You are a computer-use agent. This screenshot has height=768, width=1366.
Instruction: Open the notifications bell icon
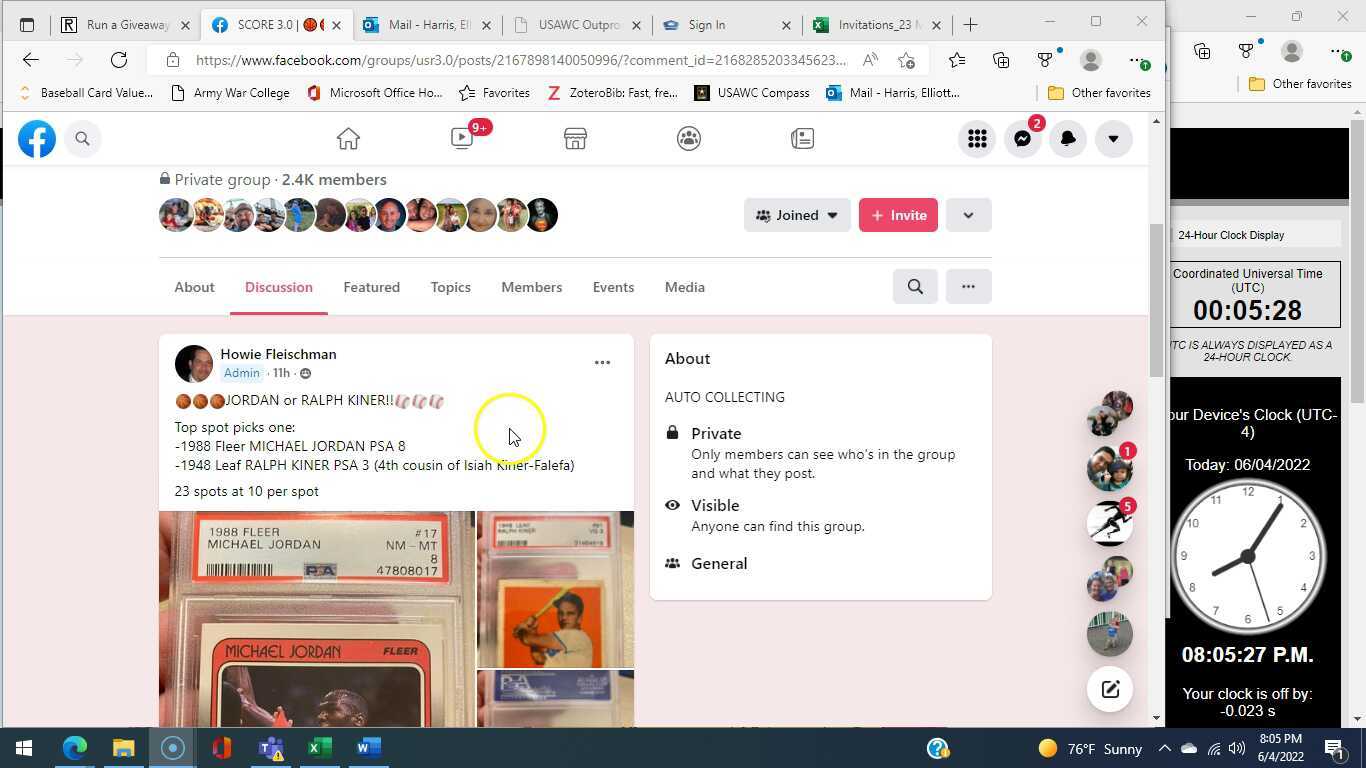click(x=1067, y=139)
